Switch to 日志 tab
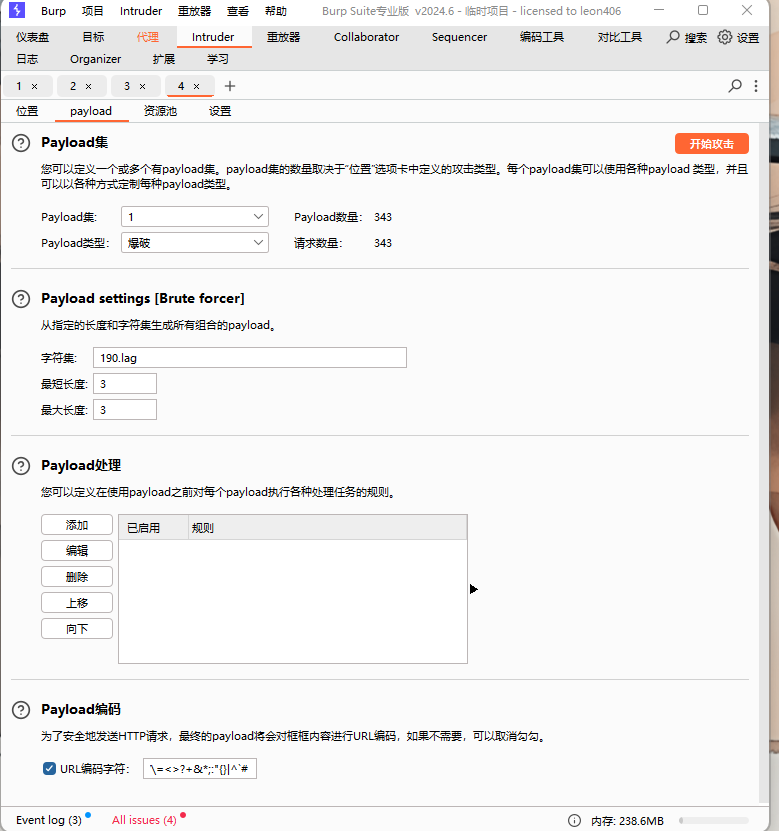Screen dimensions: 779x831 coord(27,59)
